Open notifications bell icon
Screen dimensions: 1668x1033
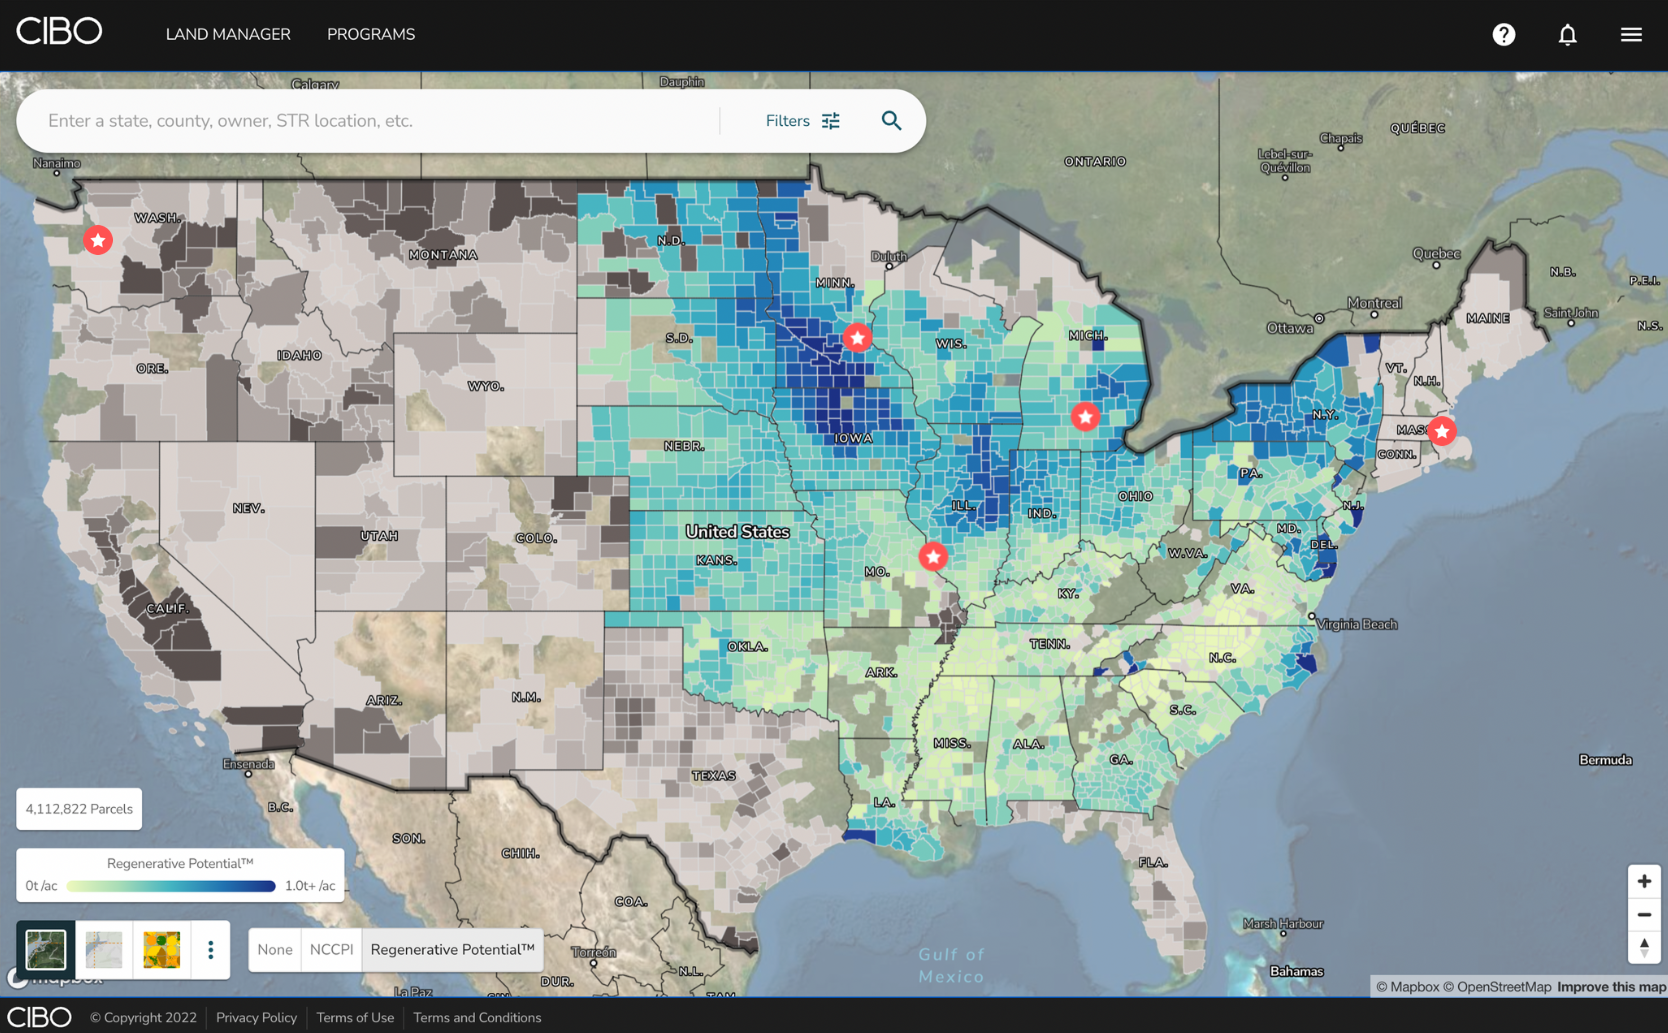(1567, 34)
